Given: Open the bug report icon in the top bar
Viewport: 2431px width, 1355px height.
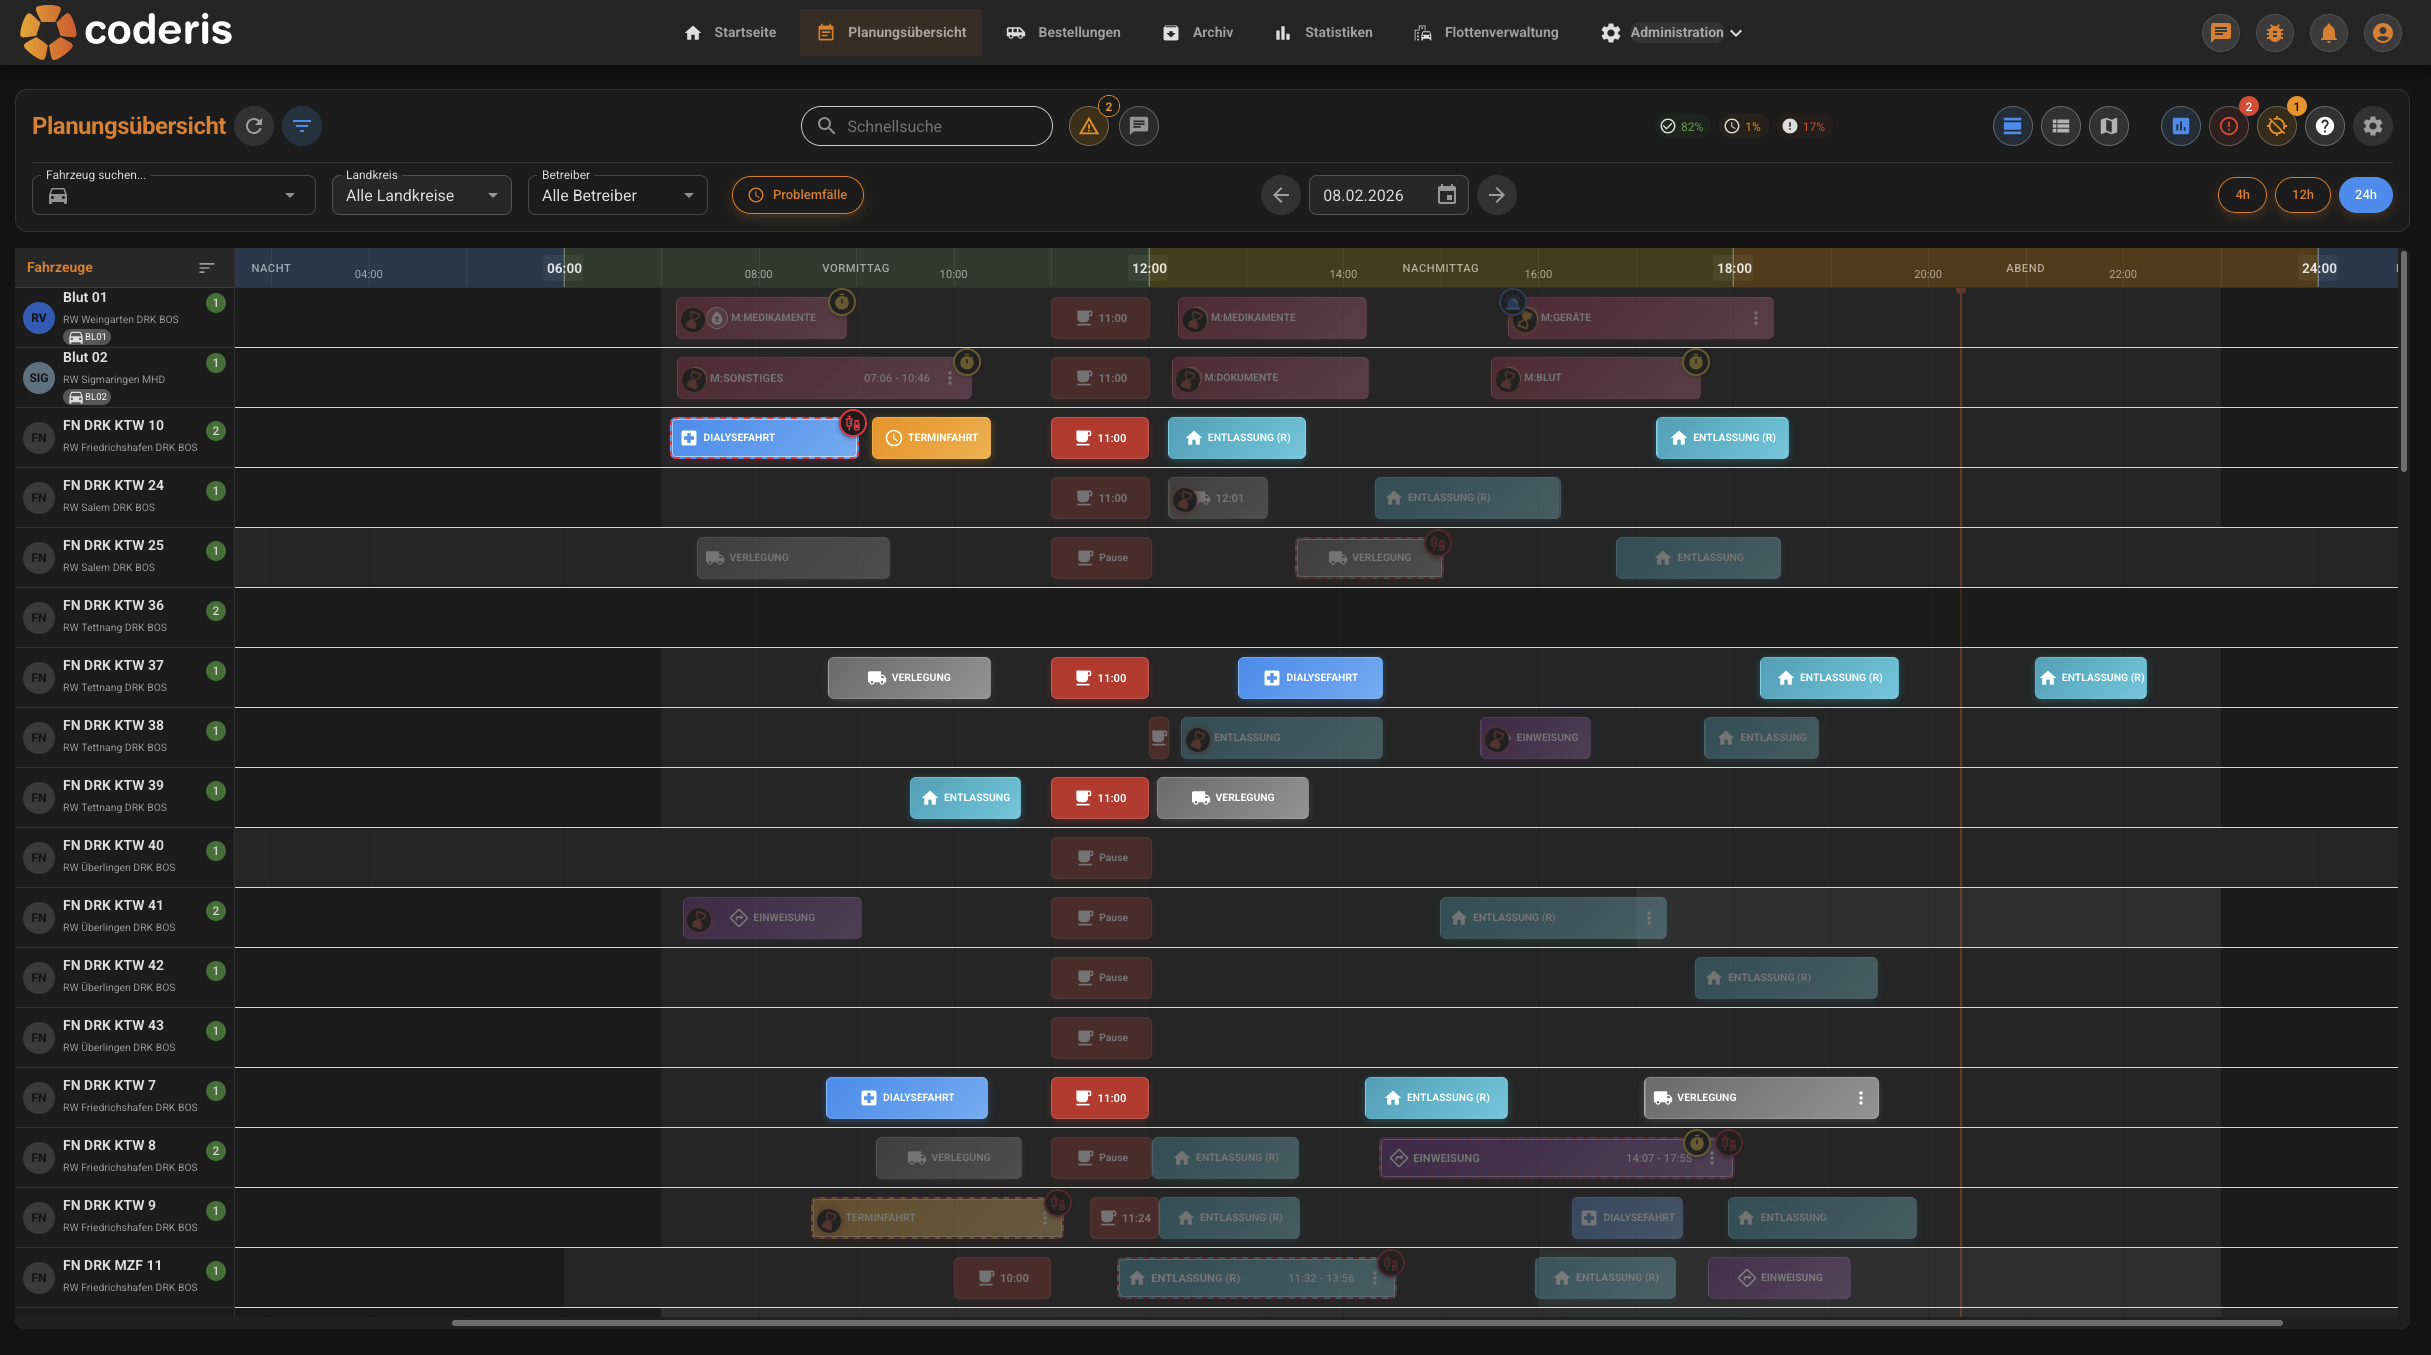Looking at the screenshot, I should [x=2275, y=32].
